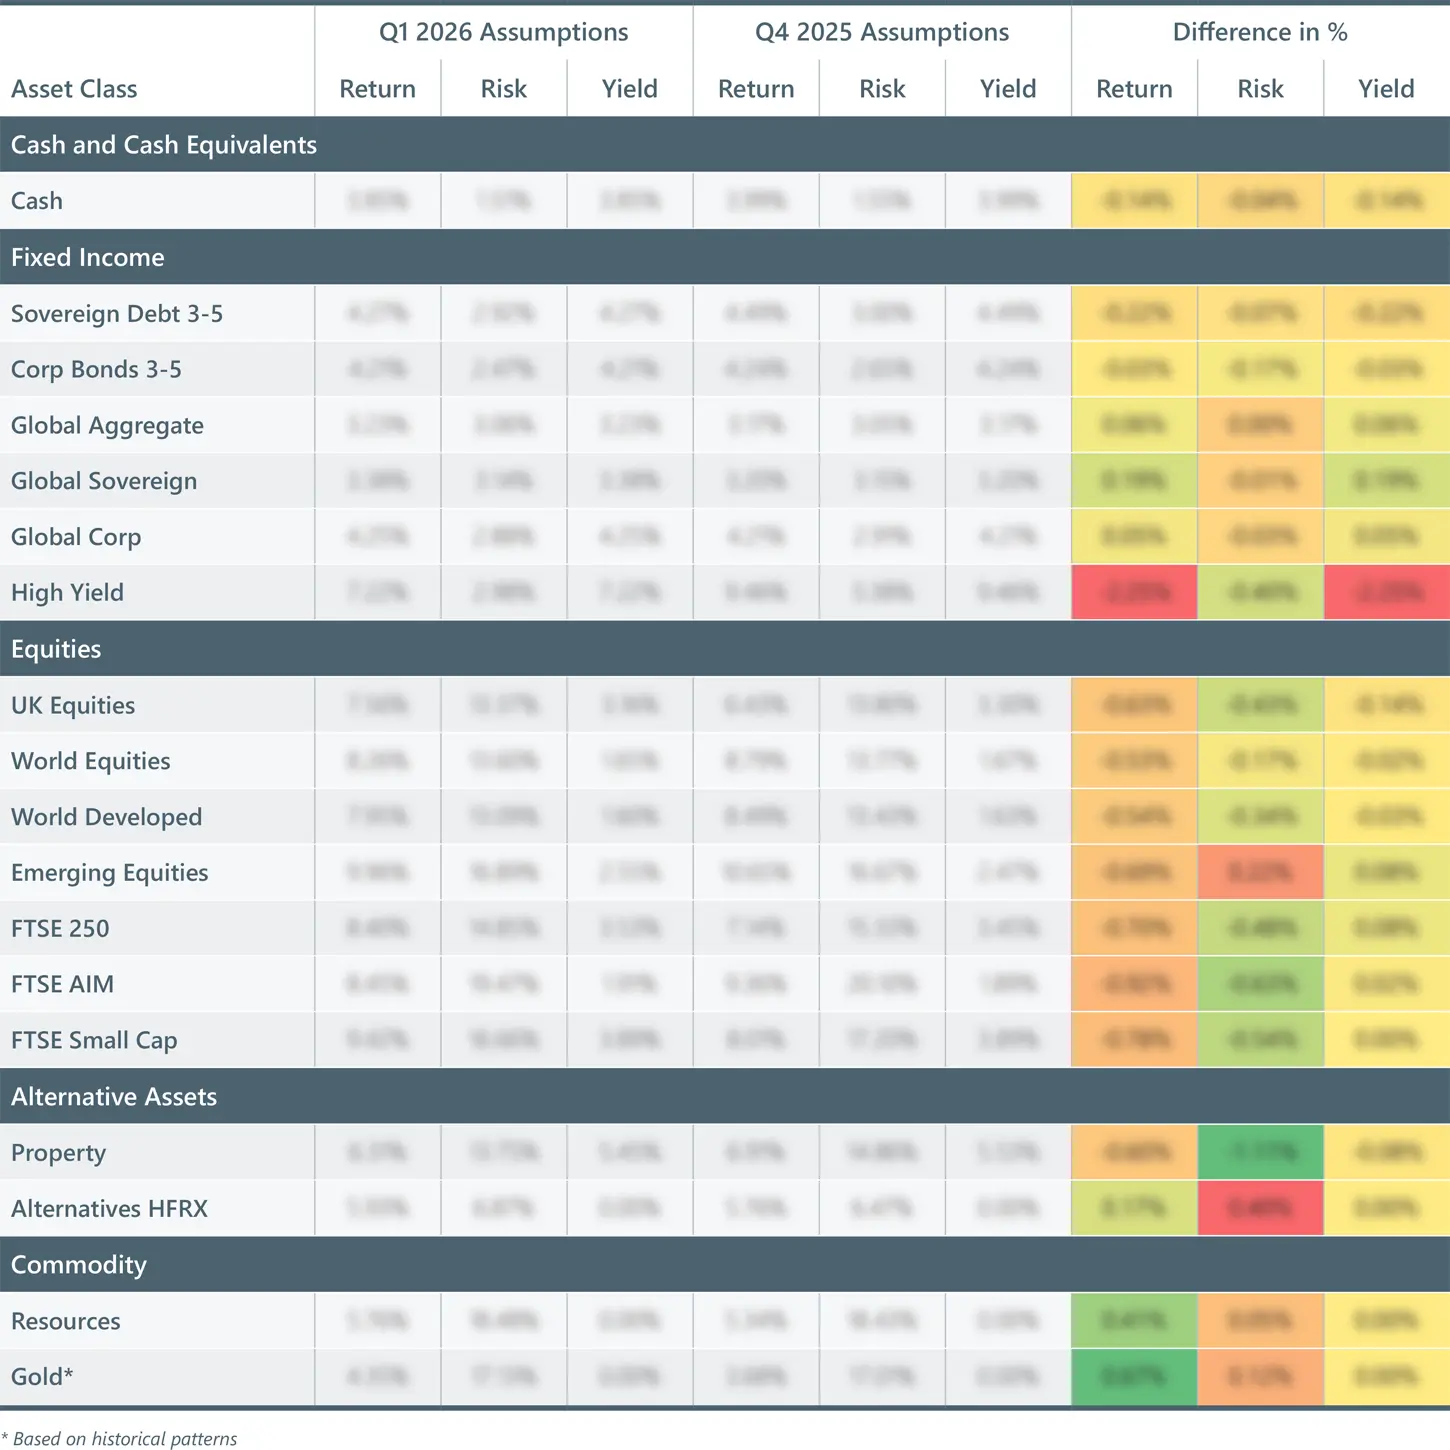Click the red Alternatives HFRX Risk difference cell

[x=1260, y=1209]
